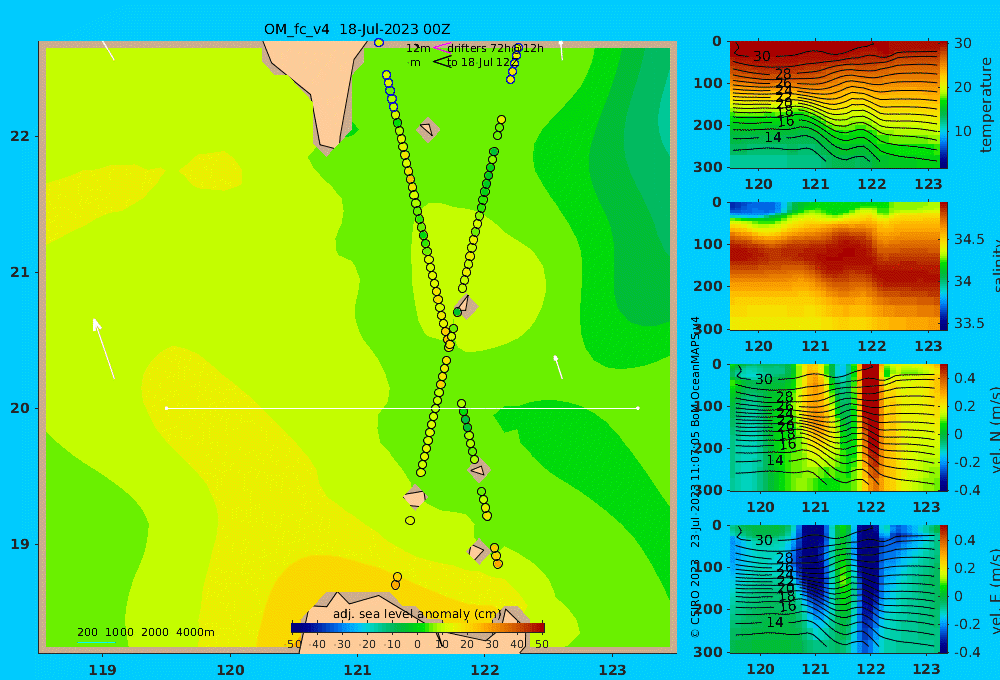The height and width of the screenshot is (680, 1000).
Task: Click the 'adj. sea level anomaly (cm)' label
Action: pyautogui.click(x=418, y=614)
